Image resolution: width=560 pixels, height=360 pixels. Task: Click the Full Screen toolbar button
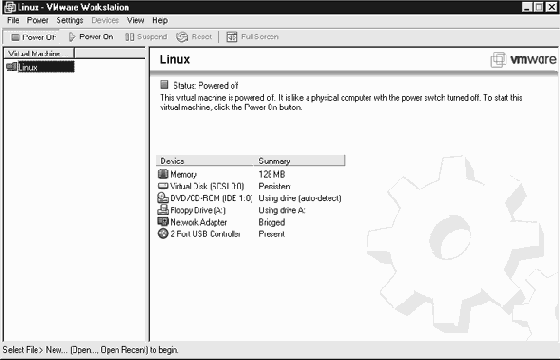pos(252,37)
